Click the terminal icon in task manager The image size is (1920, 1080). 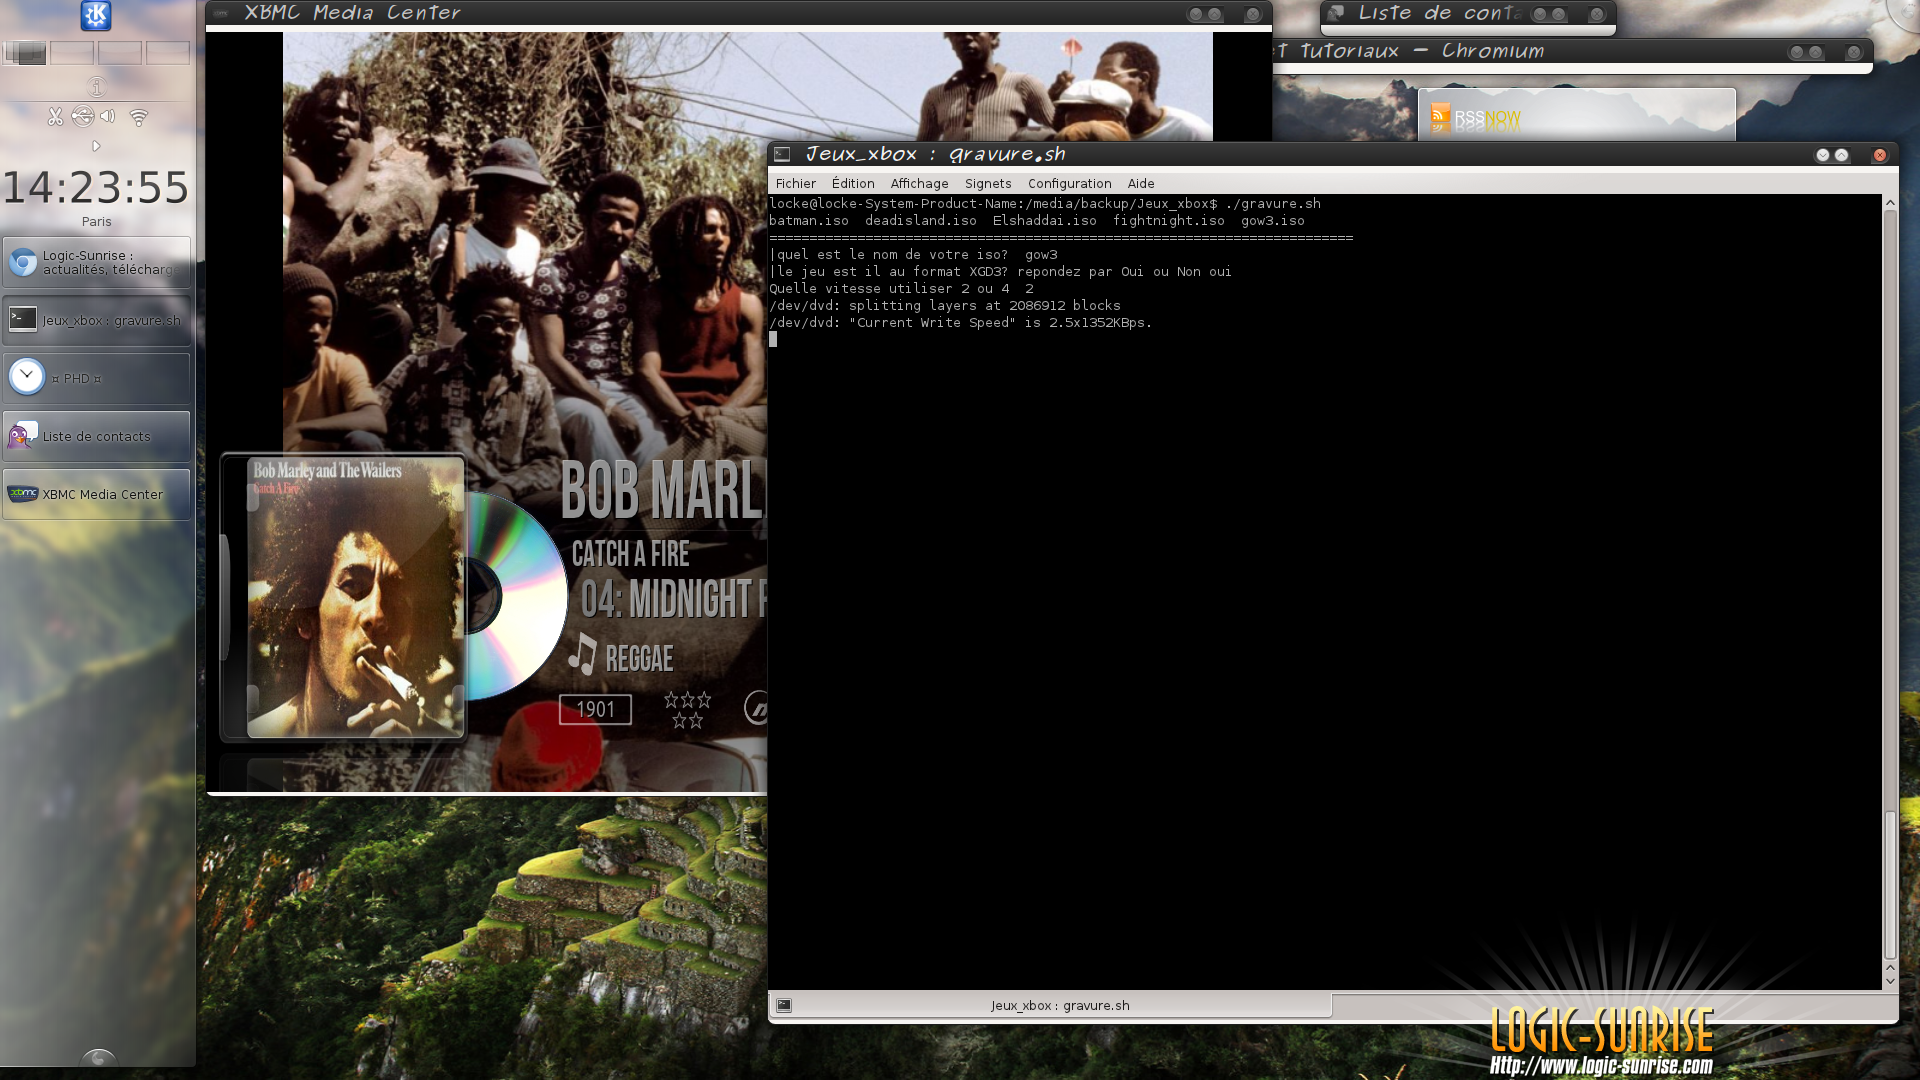tap(23, 319)
